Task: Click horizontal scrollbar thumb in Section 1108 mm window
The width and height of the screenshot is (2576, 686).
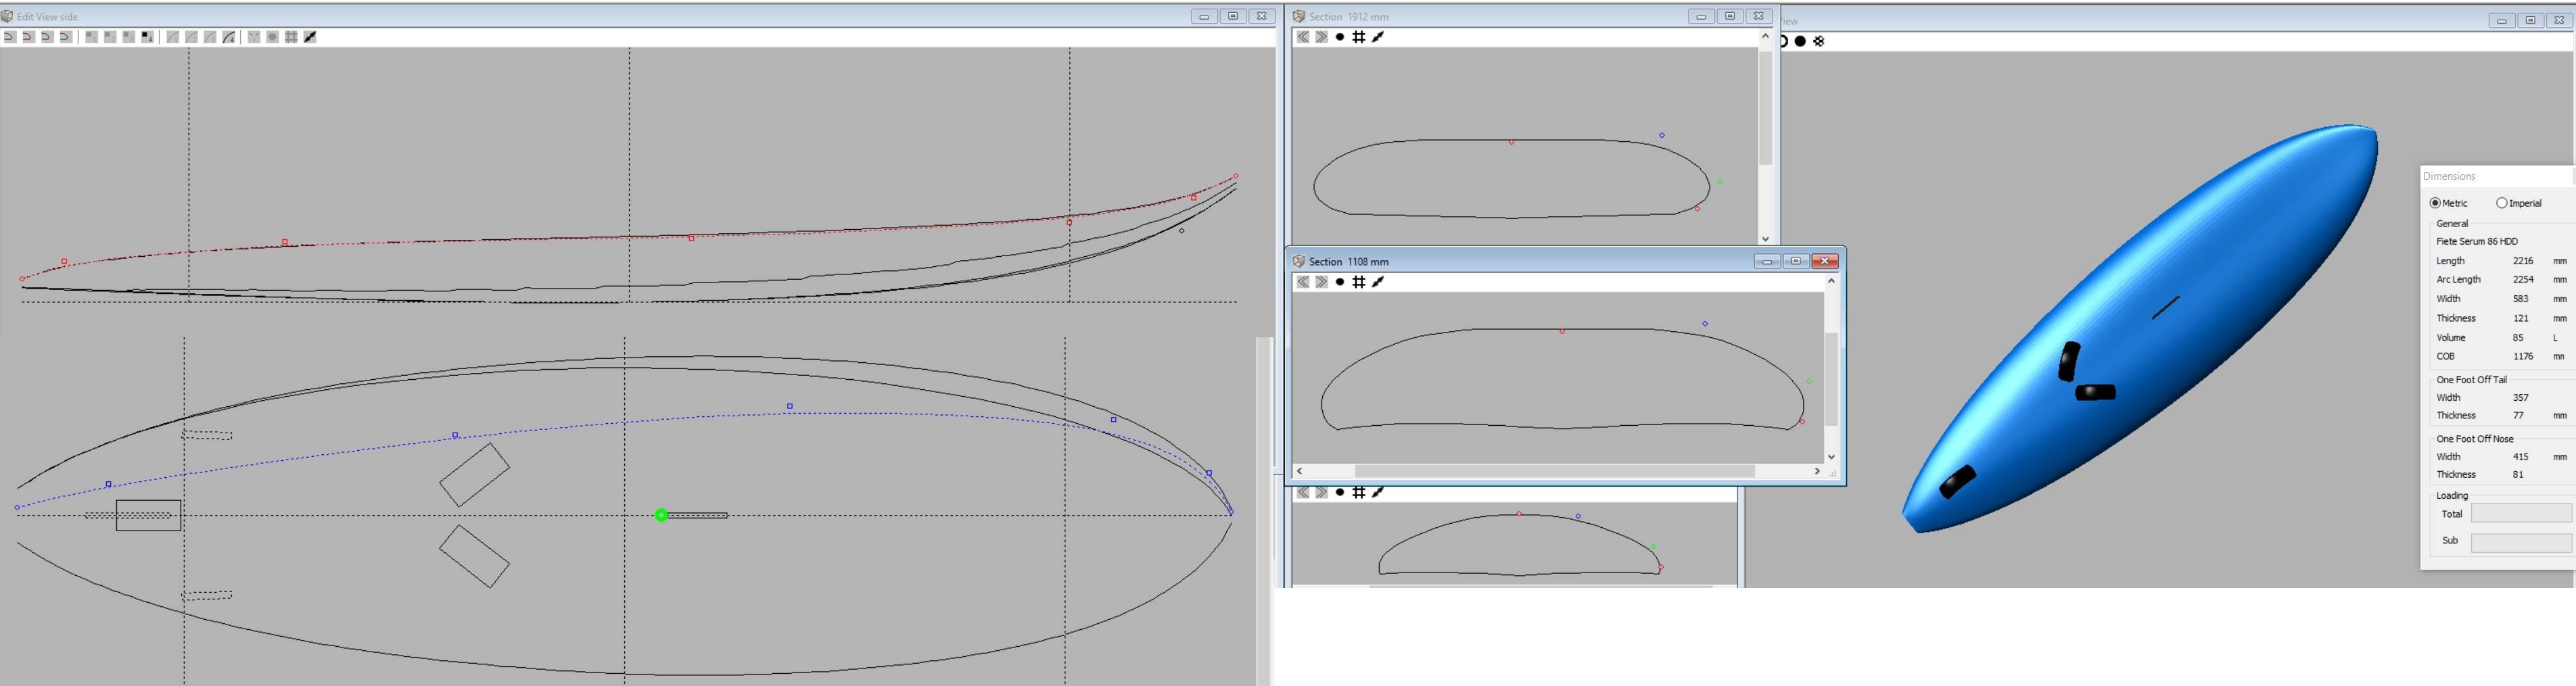Action: coord(1554,471)
